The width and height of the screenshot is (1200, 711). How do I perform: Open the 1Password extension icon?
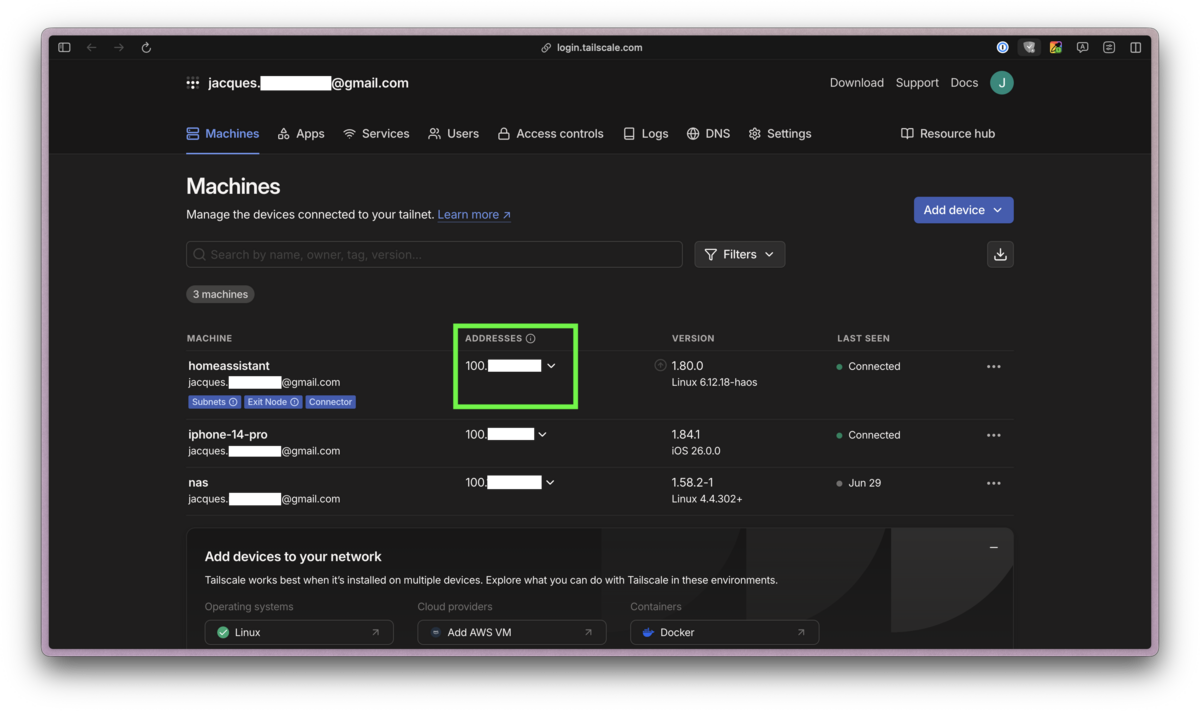(1002, 47)
